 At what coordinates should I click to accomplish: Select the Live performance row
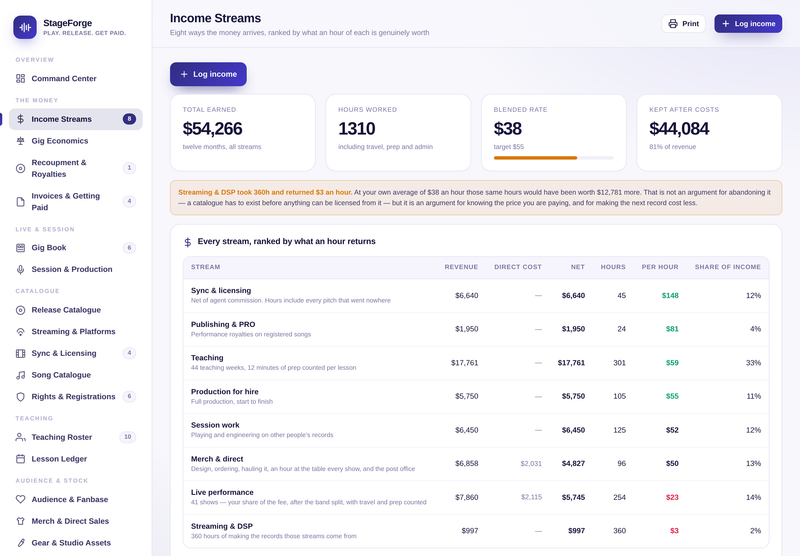[x=476, y=497]
